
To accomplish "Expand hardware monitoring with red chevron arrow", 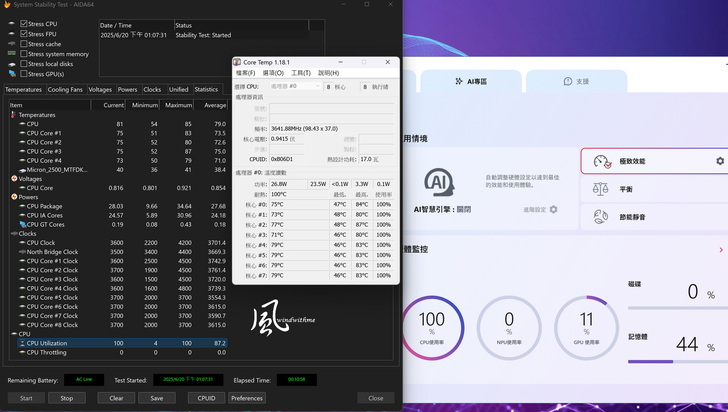I will click(721, 250).
